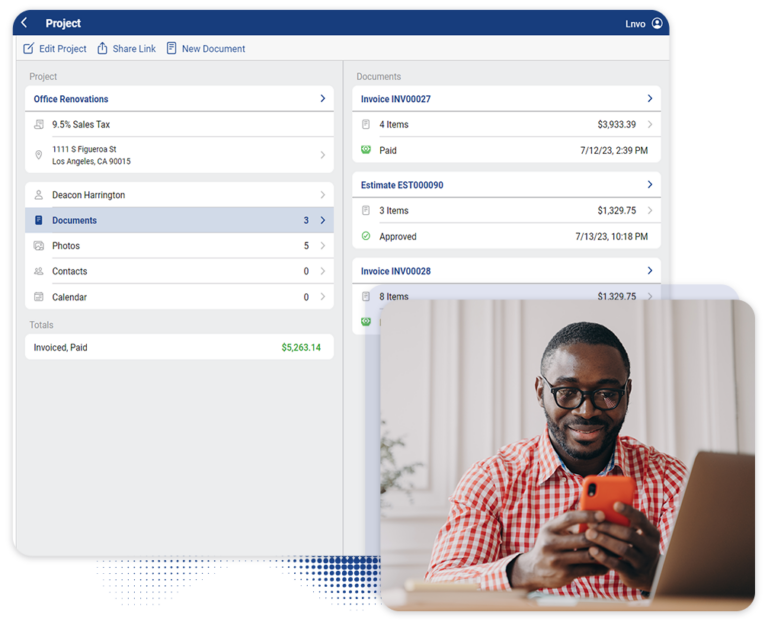
Task: Open Estimate EST000090 via its chevron
Action: click(650, 185)
